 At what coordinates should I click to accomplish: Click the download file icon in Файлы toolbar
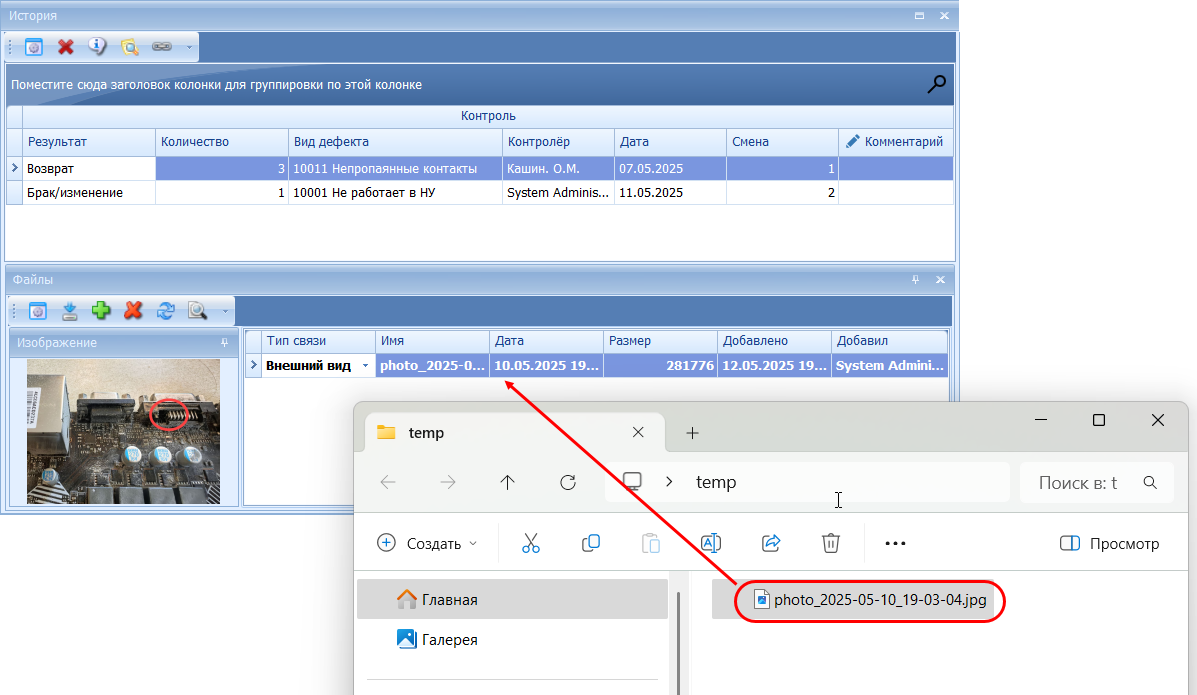[70, 311]
